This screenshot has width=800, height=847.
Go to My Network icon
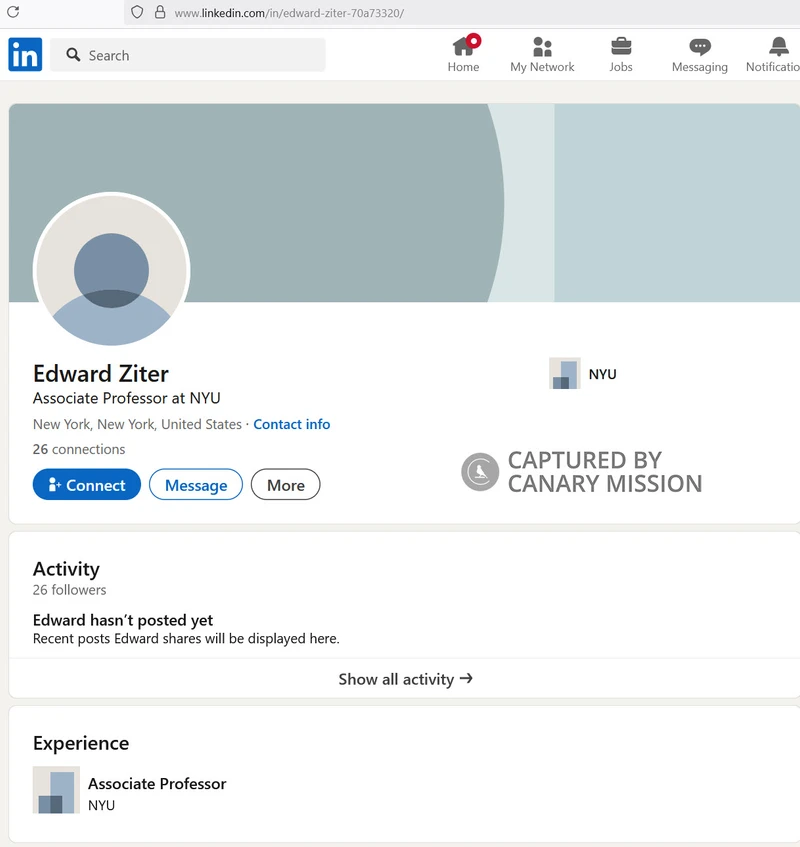542,47
